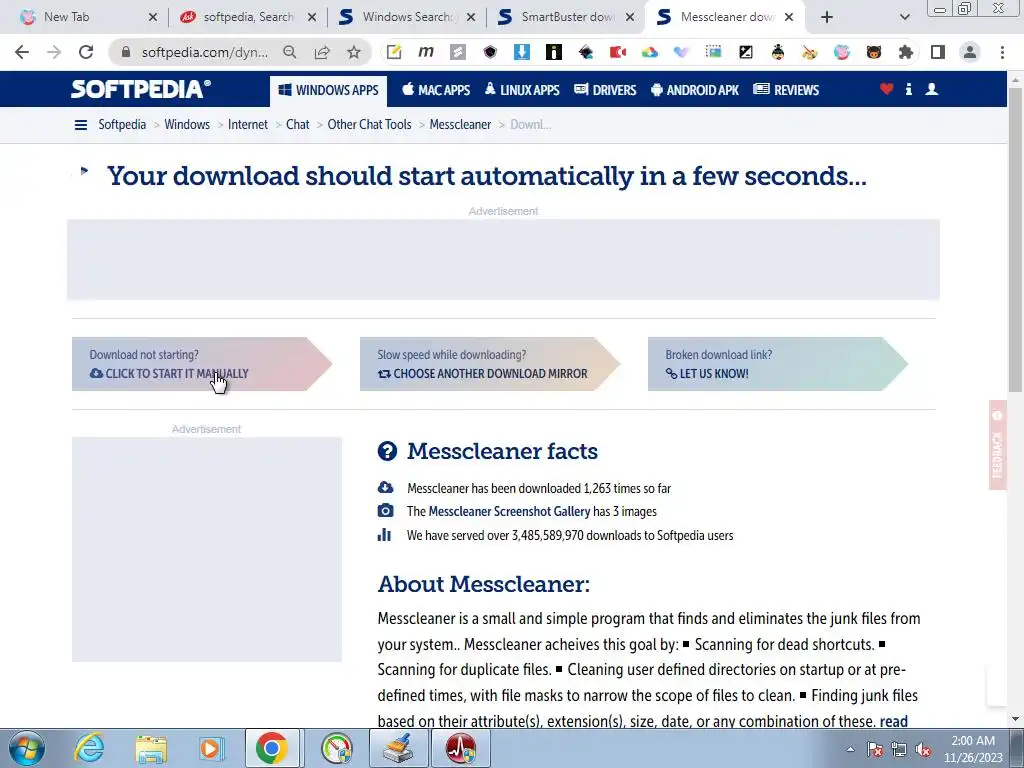Go to Internet breadcrumb link

[x=248, y=125]
